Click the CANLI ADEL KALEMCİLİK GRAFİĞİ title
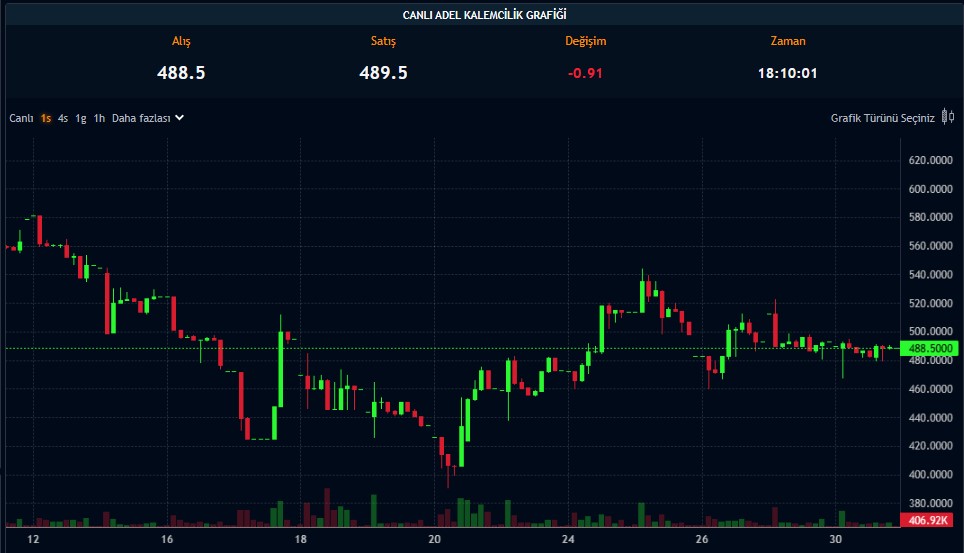Image resolution: width=964 pixels, height=553 pixels. click(482, 14)
